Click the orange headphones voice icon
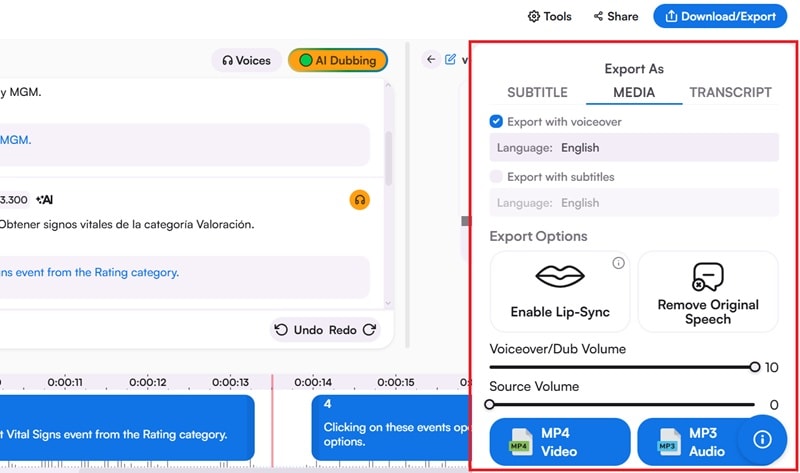The height and width of the screenshot is (473, 800). click(x=360, y=200)
